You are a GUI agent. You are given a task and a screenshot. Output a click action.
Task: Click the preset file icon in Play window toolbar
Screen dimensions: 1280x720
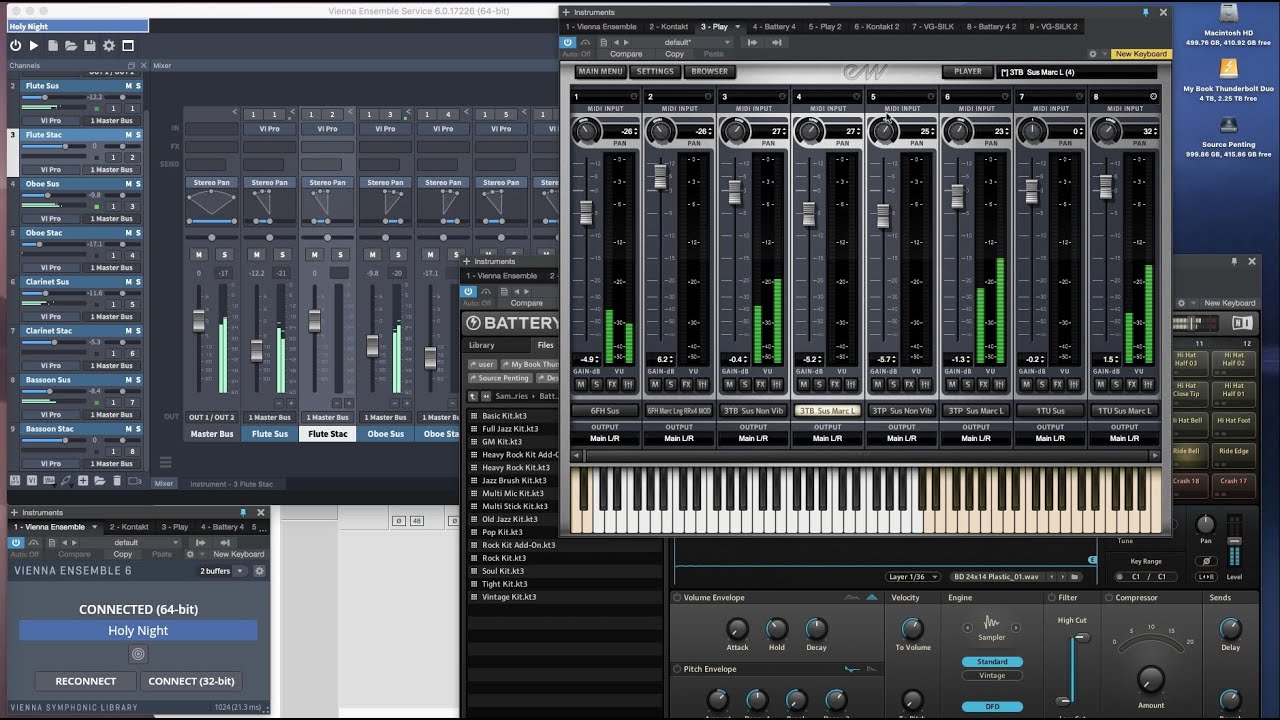(x=603, y=42)
